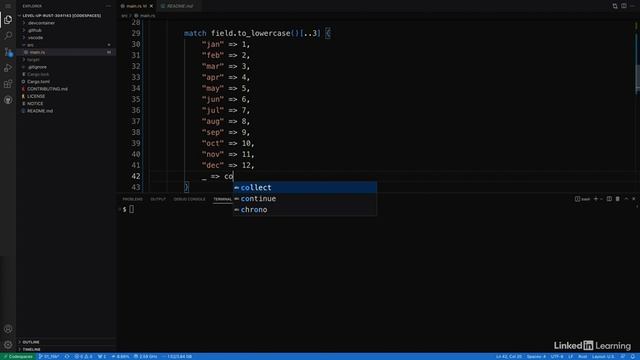Click the git branch status item
The height and width of the screenshot is (360, 640).
[x=49, y=357]
